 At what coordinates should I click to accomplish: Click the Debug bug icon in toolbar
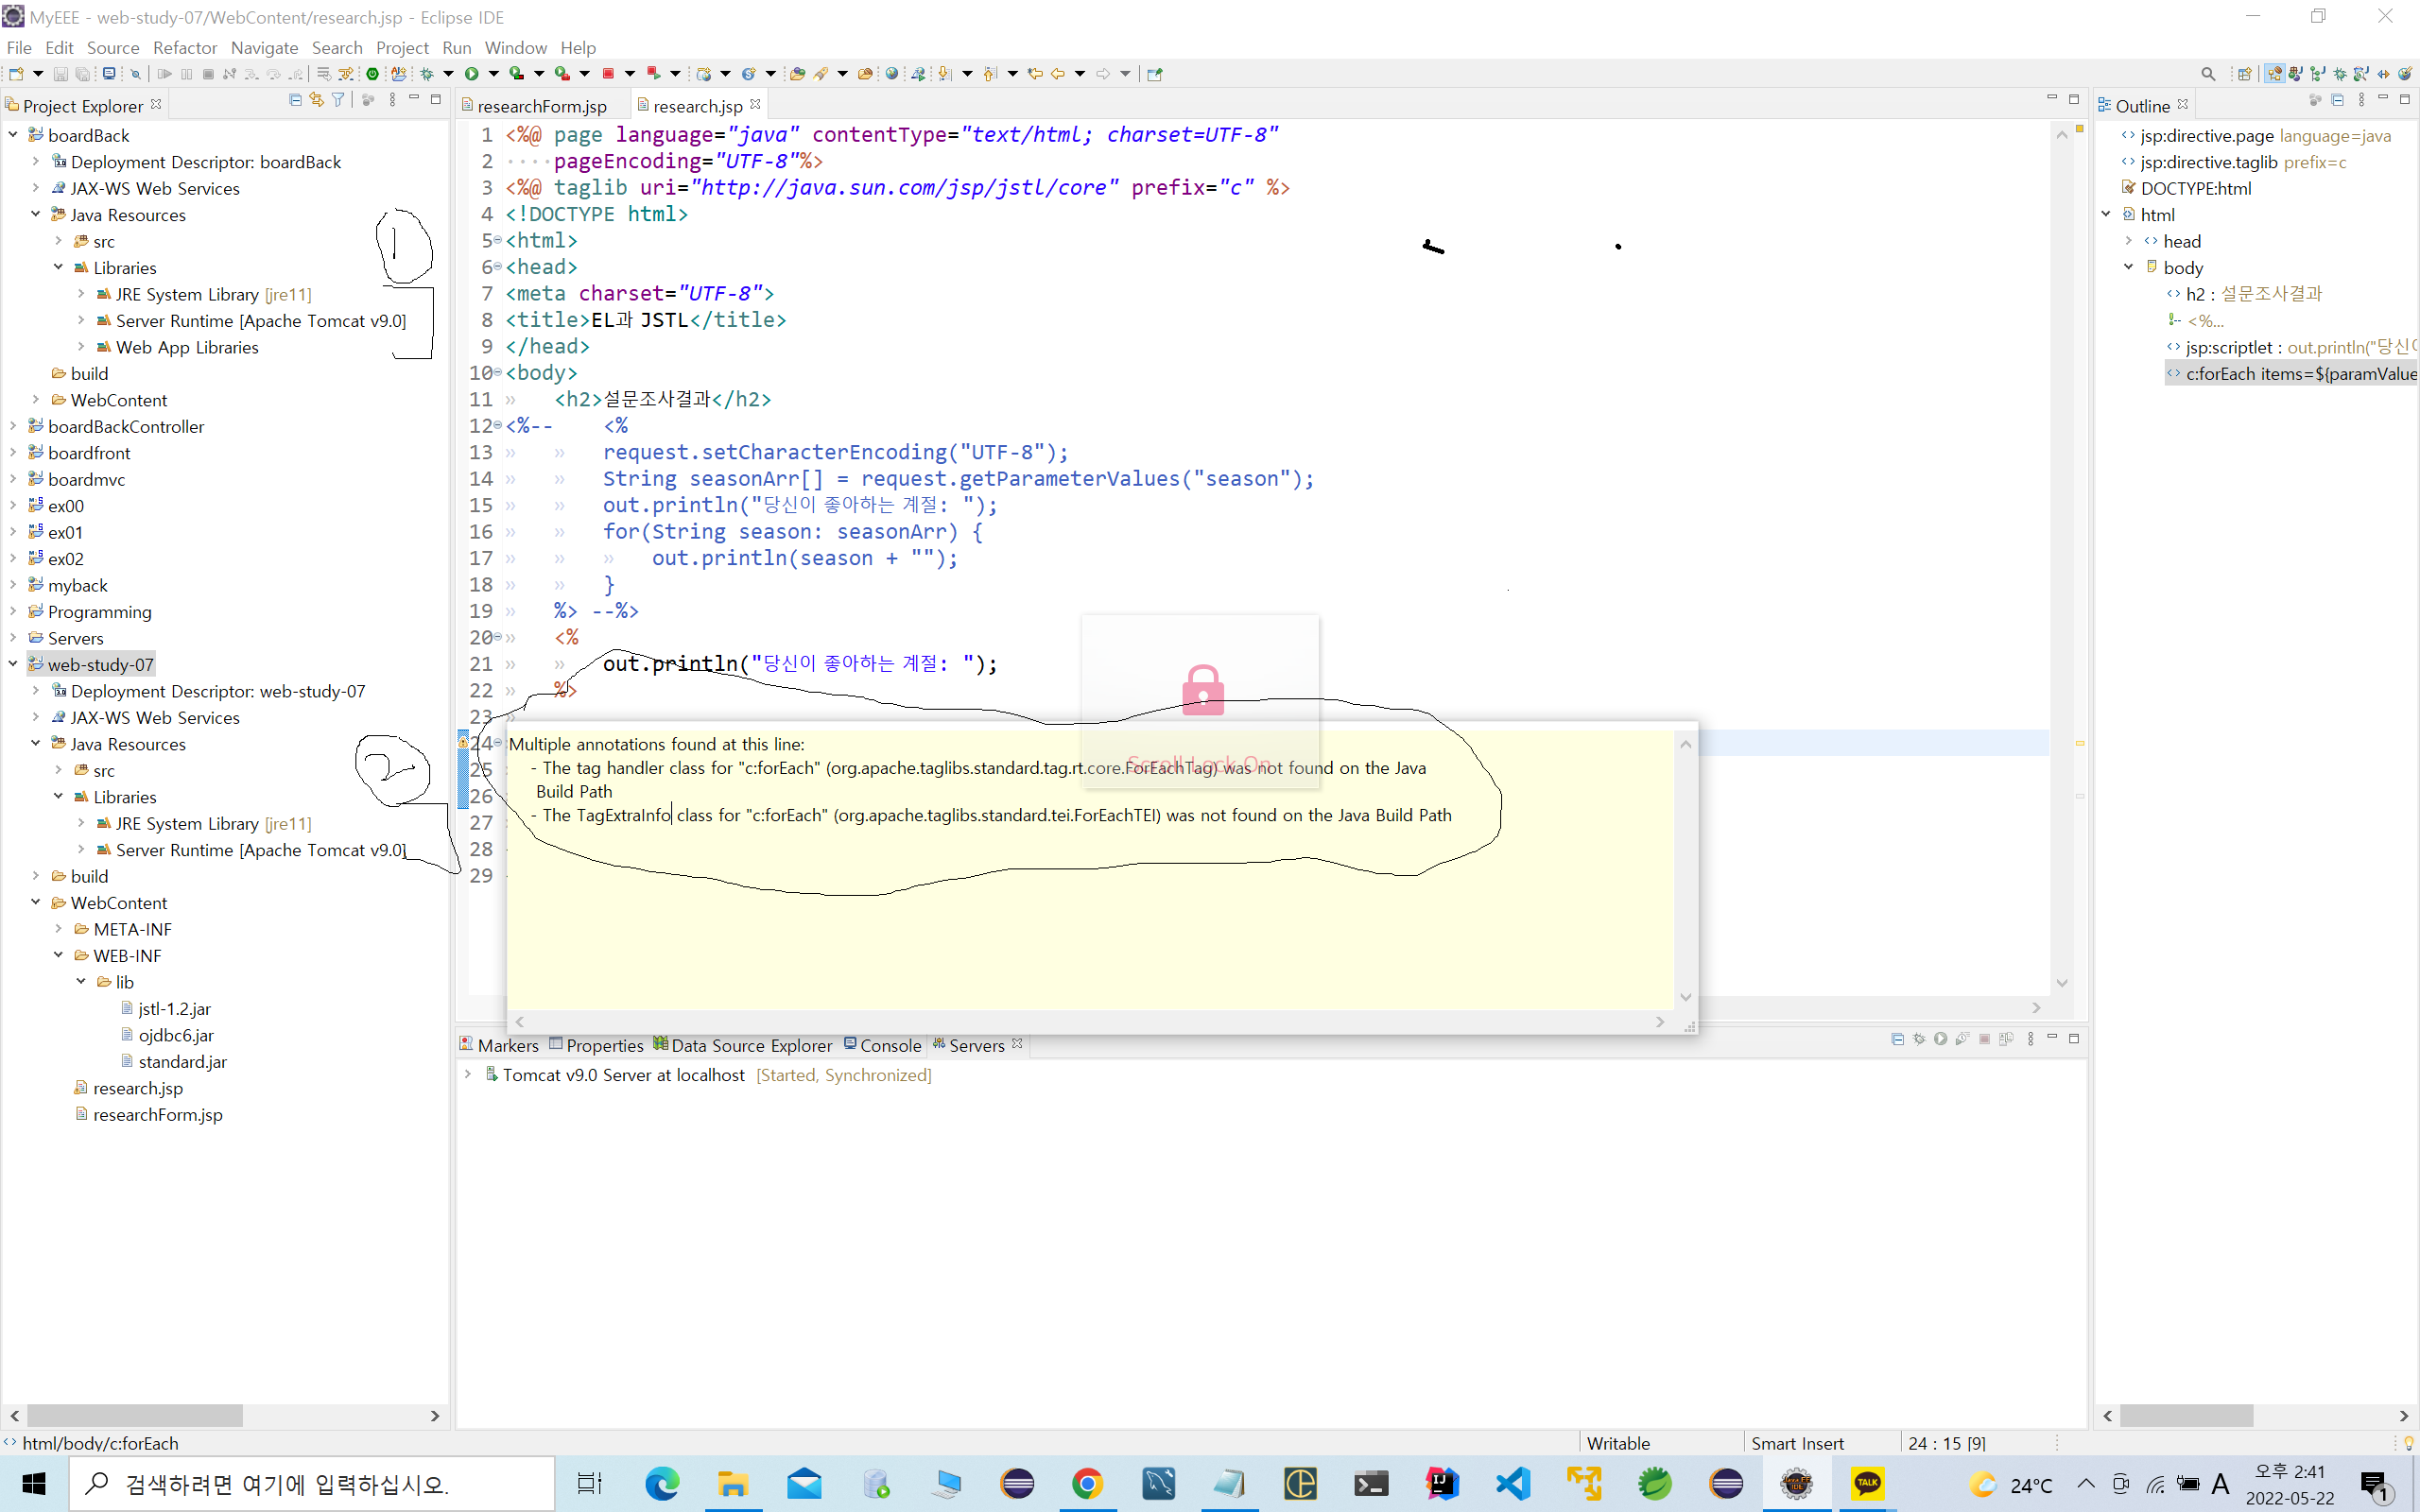(x=427, y=74)
